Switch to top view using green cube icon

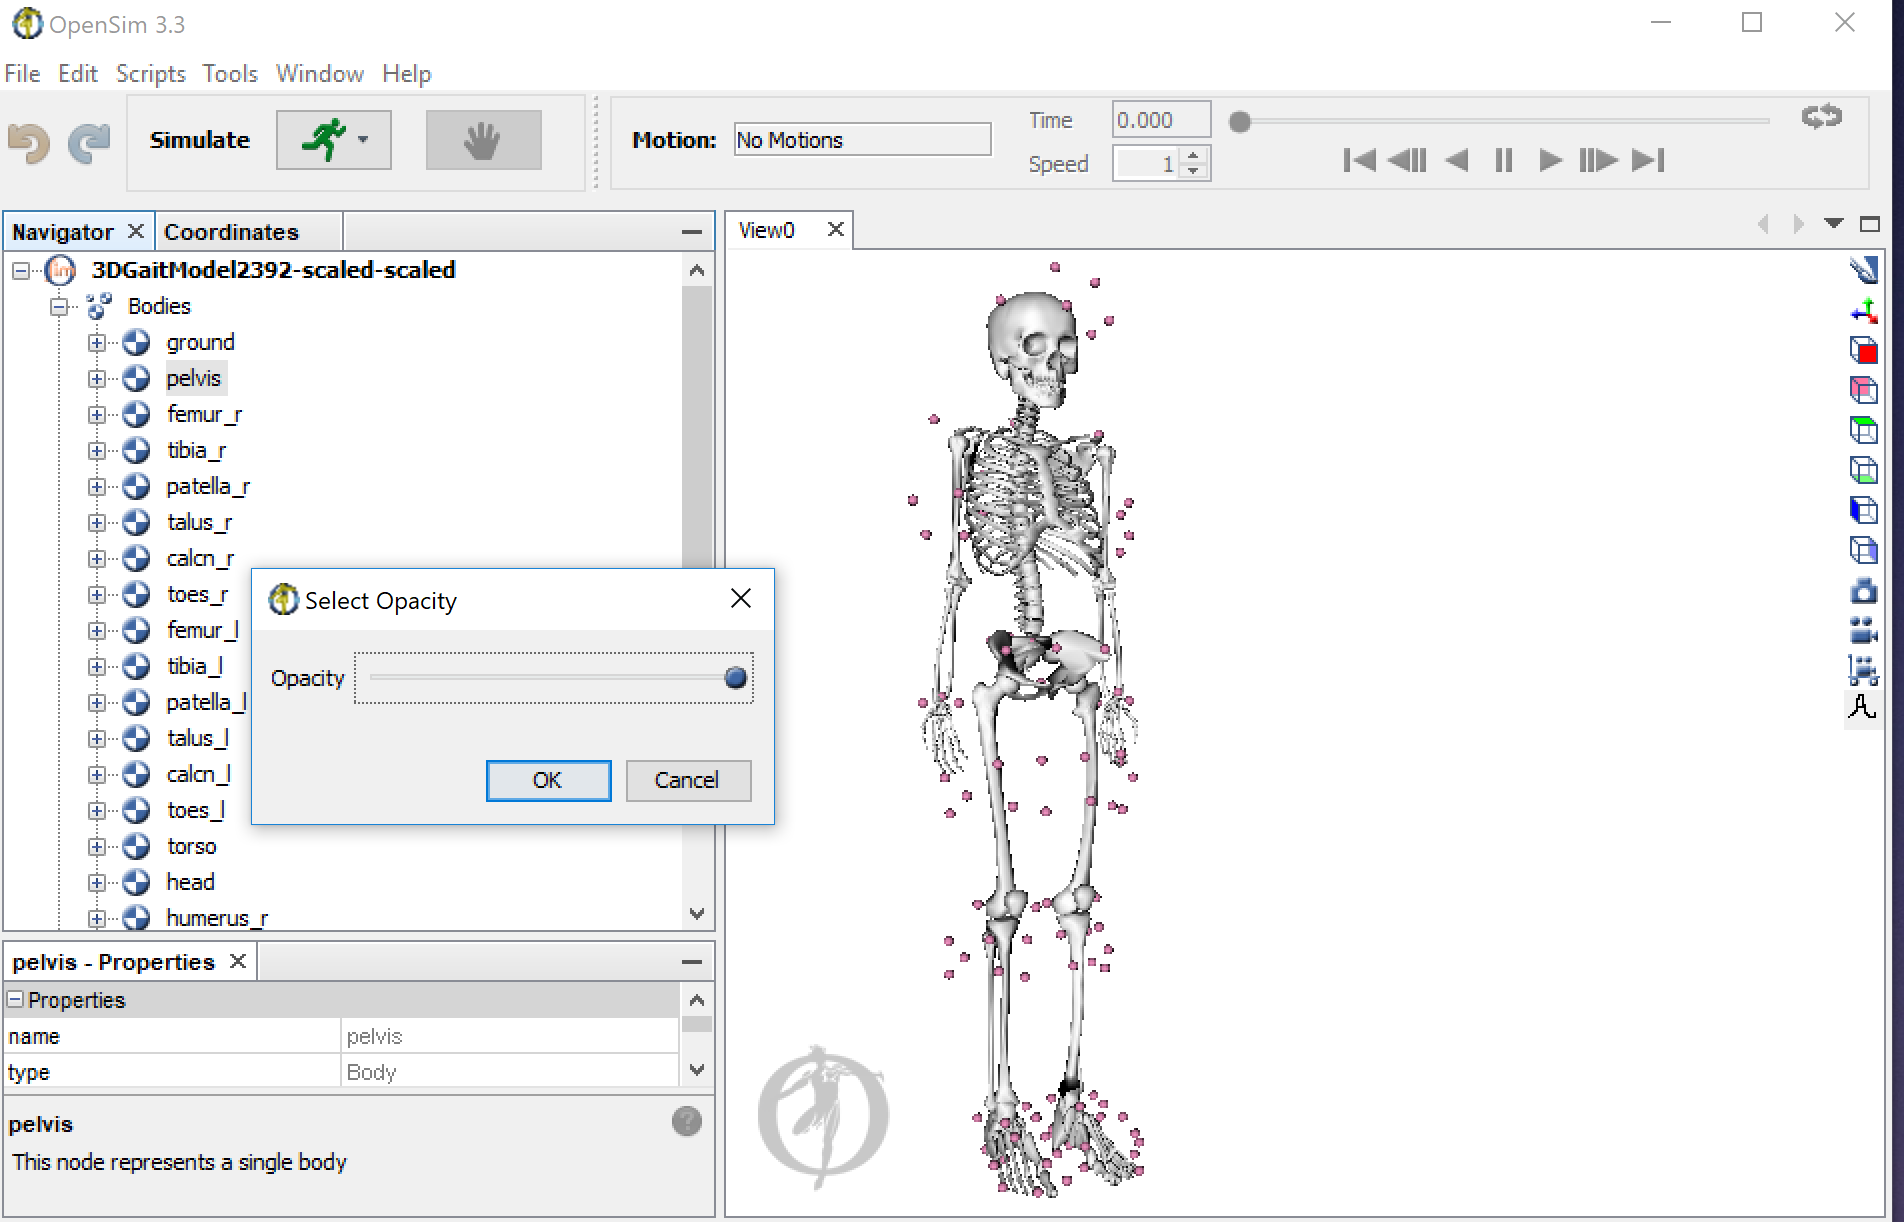1864,431
